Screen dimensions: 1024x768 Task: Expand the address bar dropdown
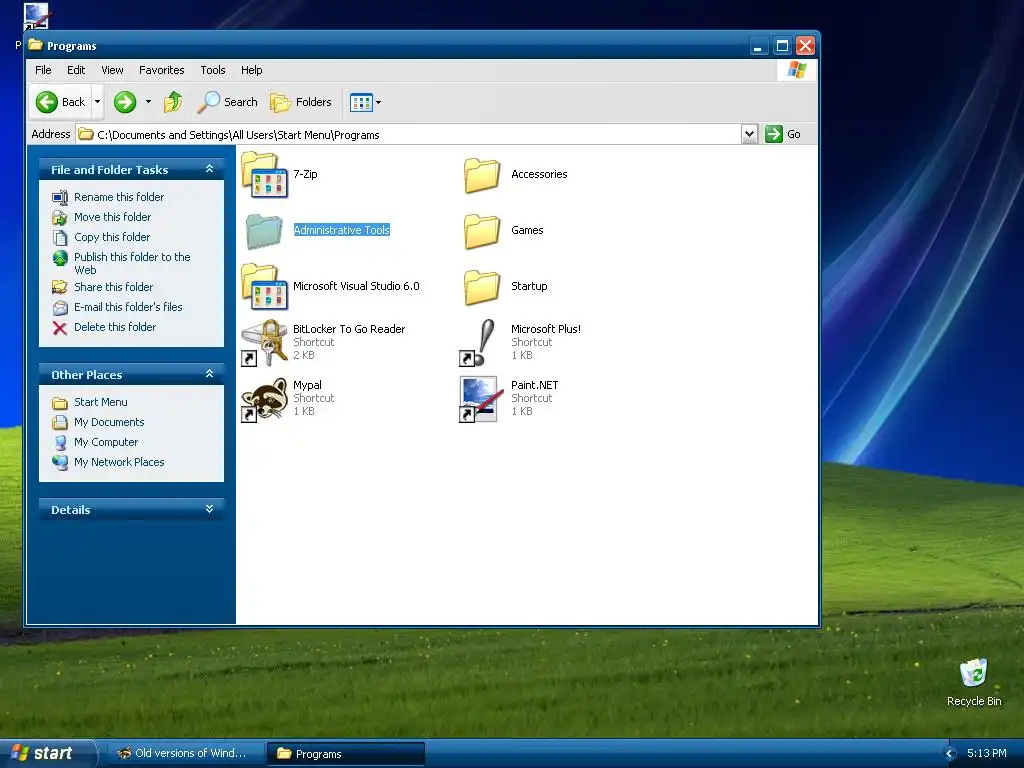(749, 135)
